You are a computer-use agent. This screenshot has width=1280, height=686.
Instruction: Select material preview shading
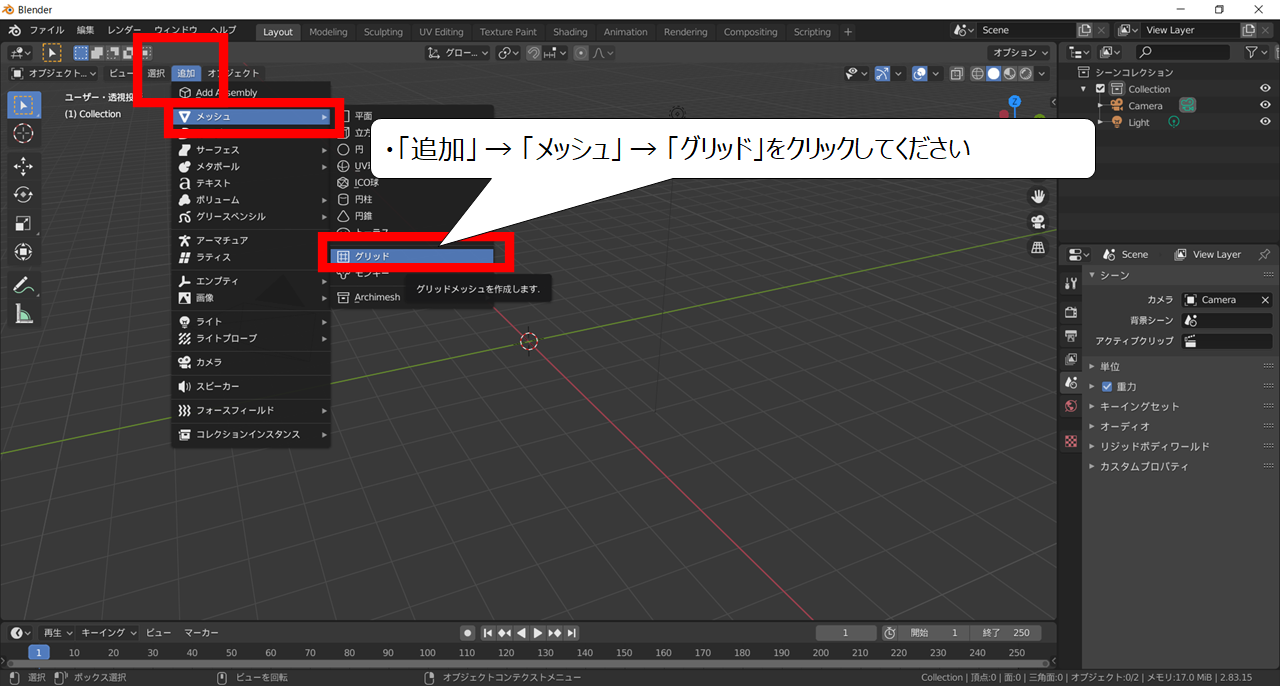point(1010,73)
